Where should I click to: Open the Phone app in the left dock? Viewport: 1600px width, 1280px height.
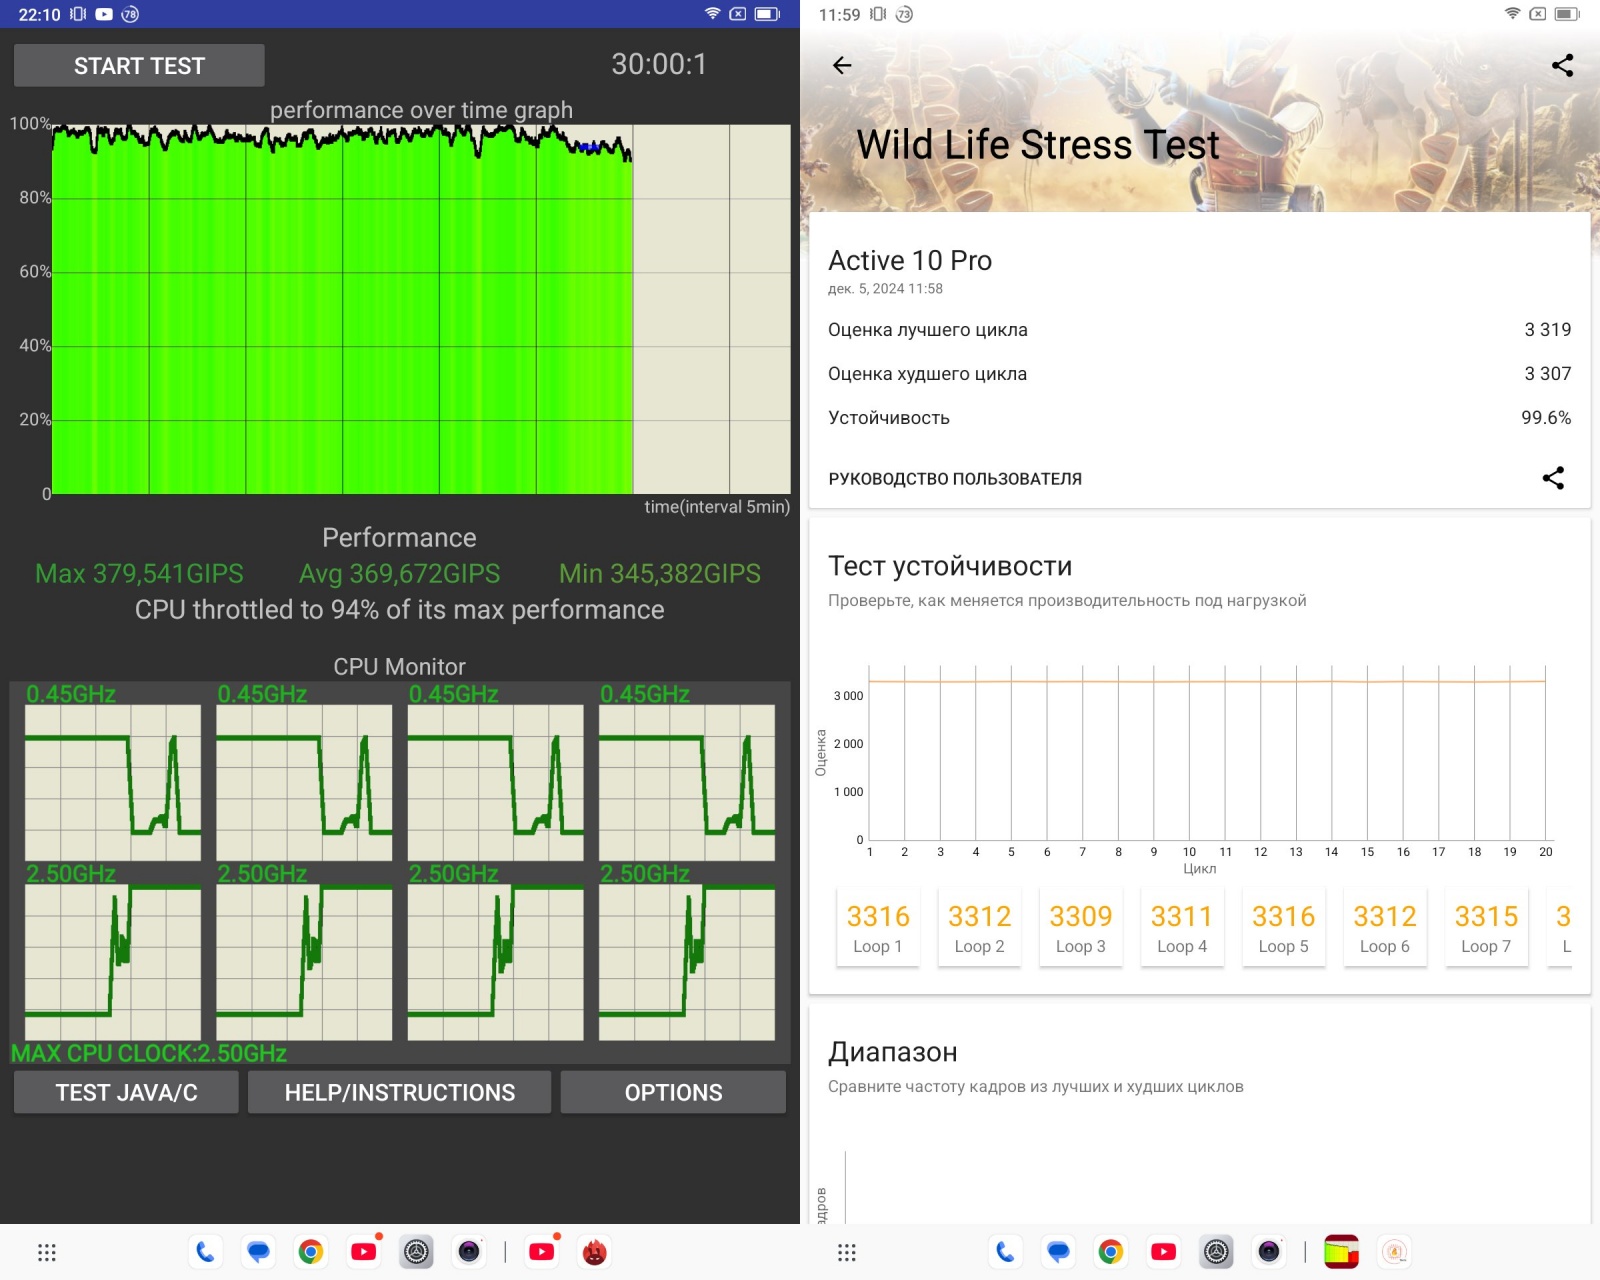click(x=205, y=1252)
